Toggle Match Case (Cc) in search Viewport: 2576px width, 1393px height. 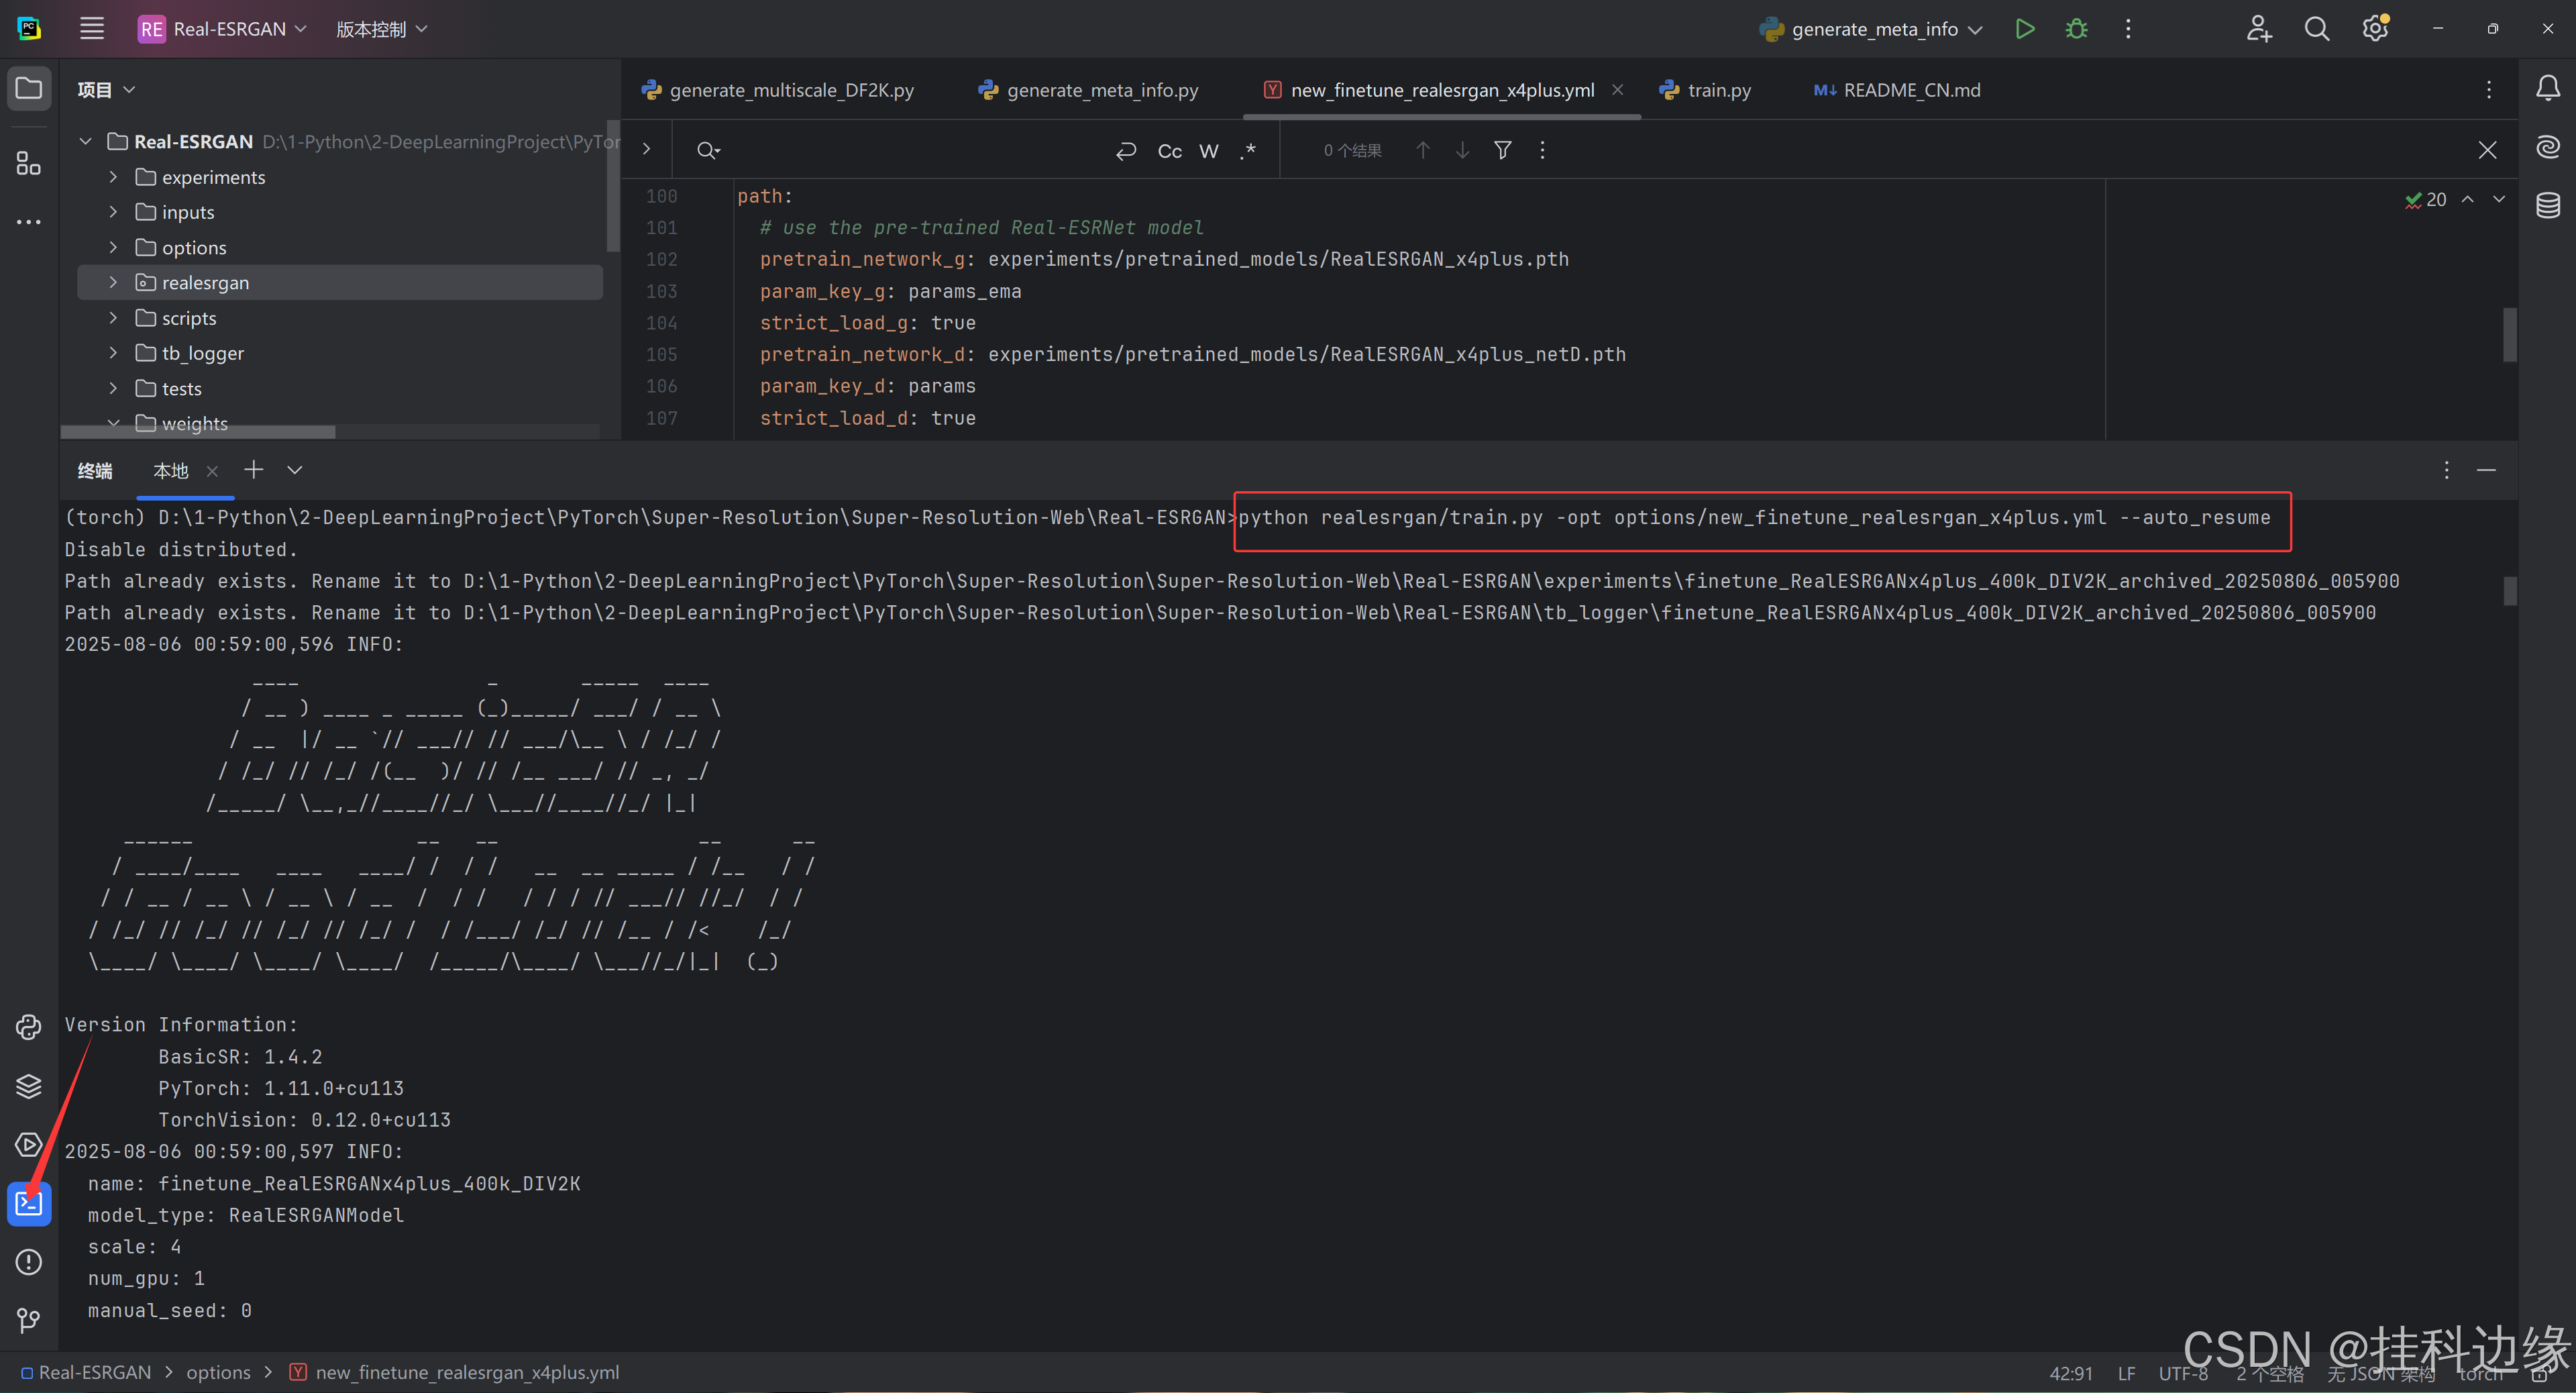click(1169, 151)
